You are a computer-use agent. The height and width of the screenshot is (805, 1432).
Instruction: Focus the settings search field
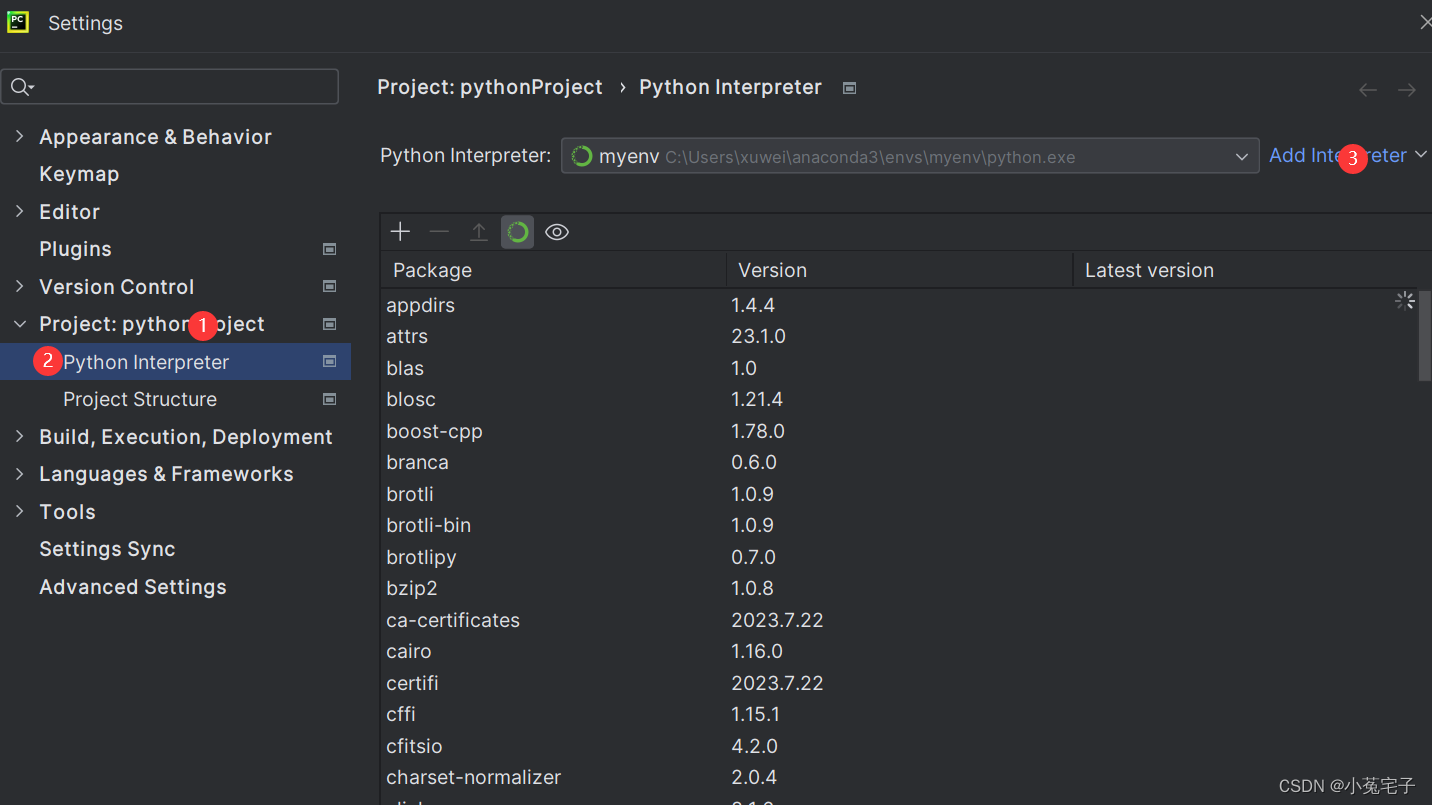[170, 87]
